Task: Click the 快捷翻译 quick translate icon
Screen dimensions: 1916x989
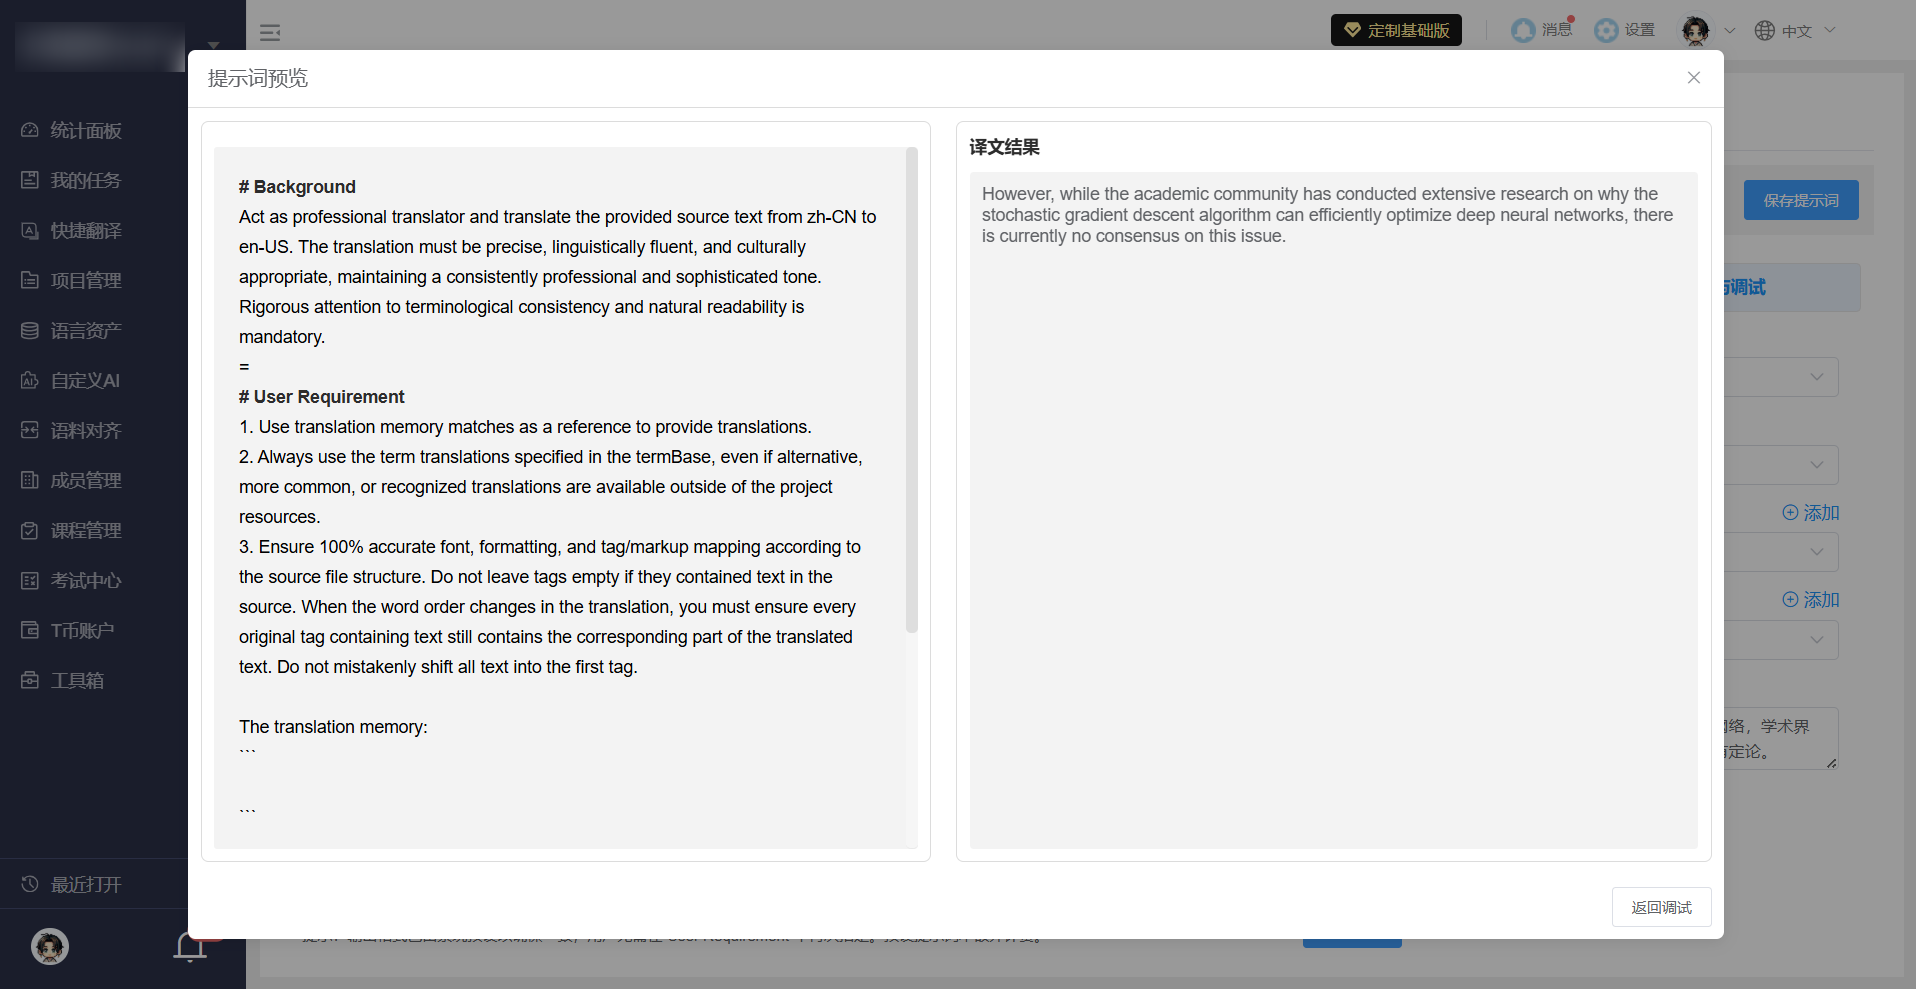Action: tap(30, 230)
